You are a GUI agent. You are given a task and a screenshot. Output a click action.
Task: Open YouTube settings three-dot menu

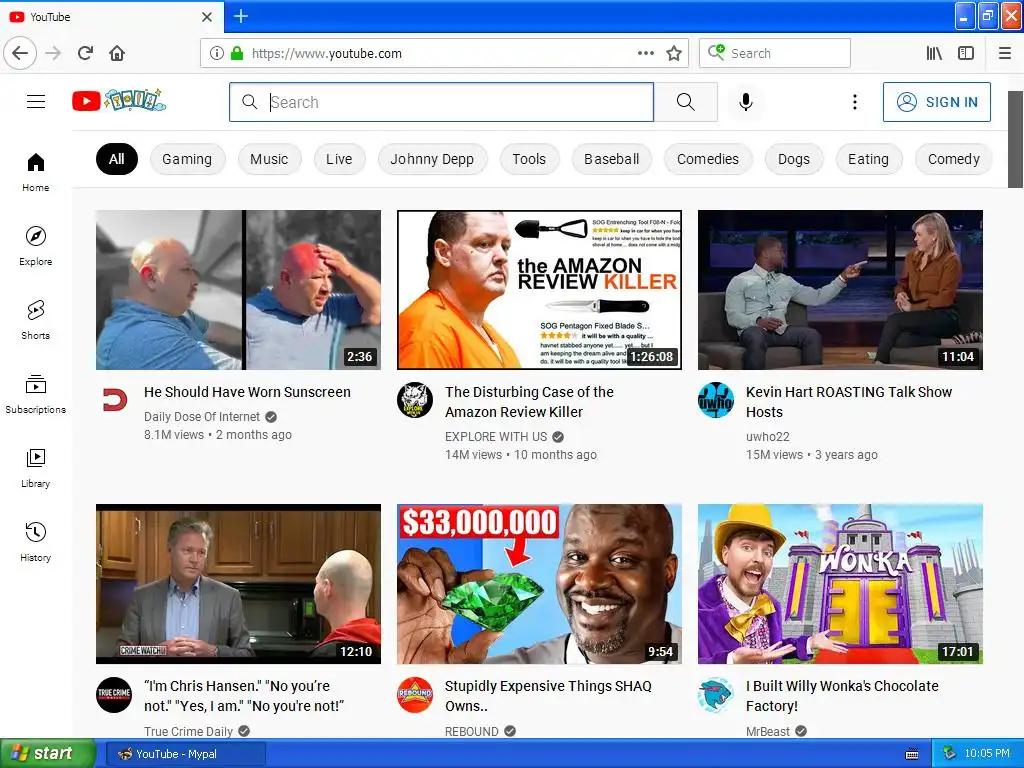tap(854, 102)
